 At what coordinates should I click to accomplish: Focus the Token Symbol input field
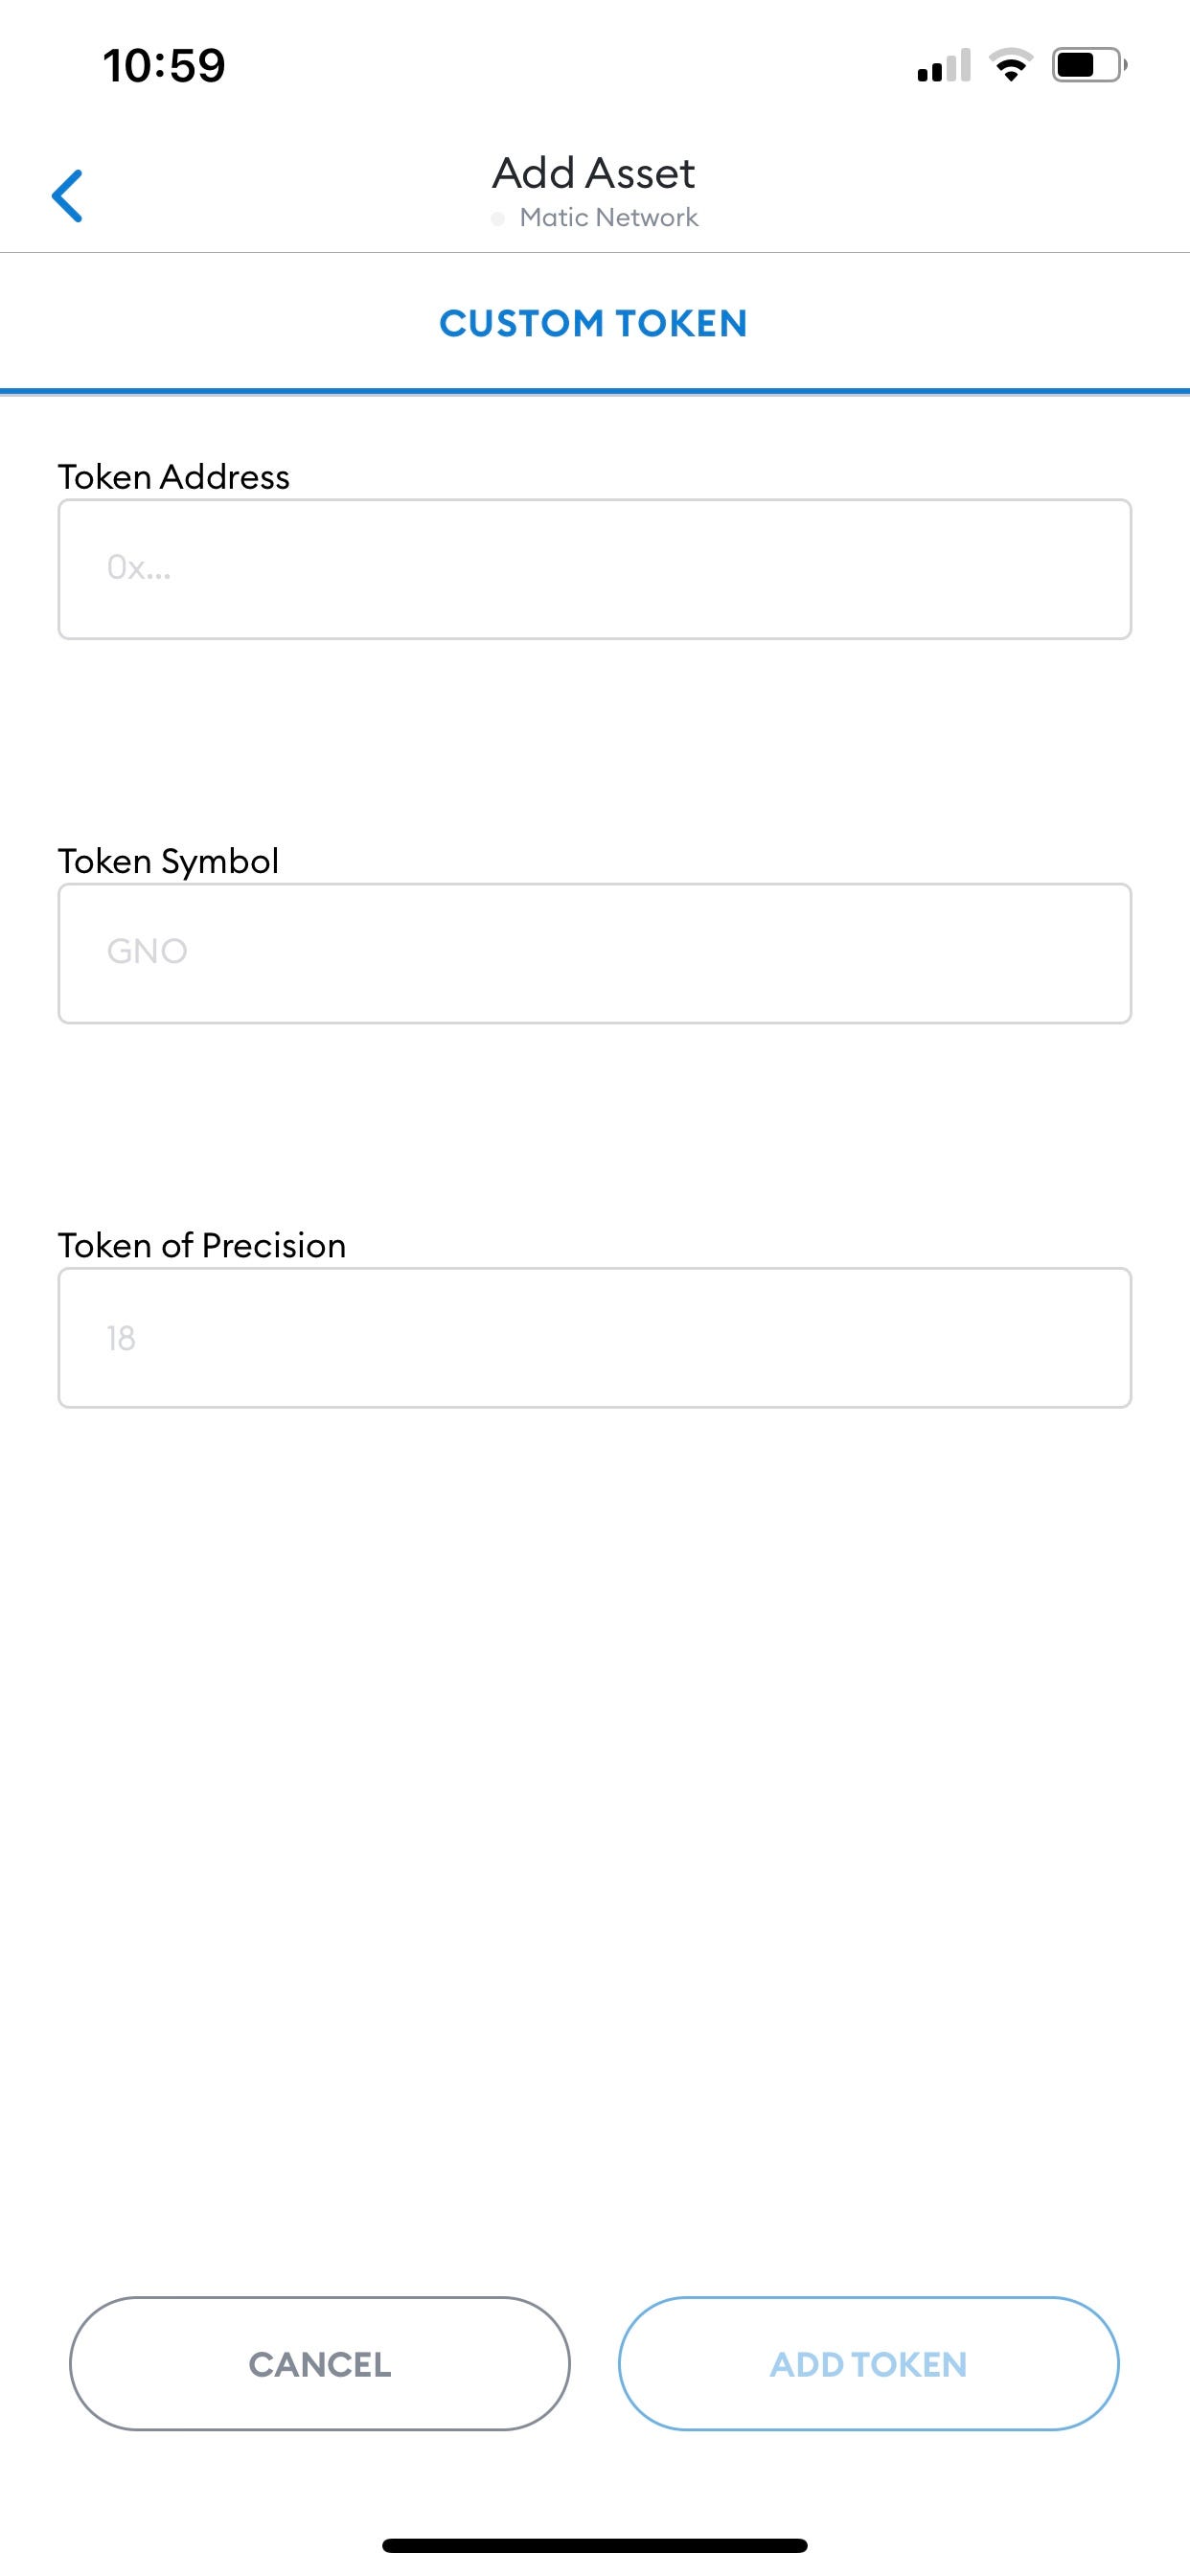pos(595,953)
